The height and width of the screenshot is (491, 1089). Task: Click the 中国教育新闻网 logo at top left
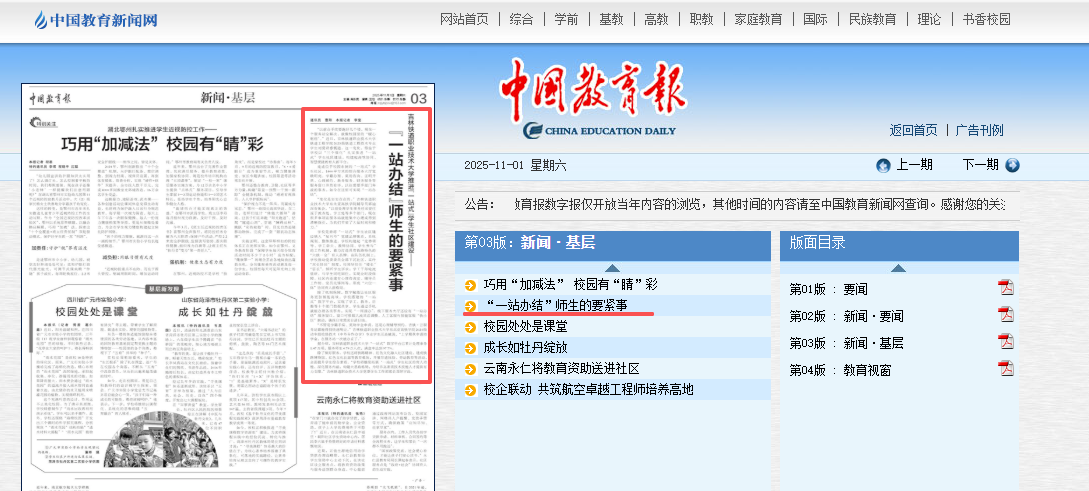pyautogui.click(x=95, y=20)
